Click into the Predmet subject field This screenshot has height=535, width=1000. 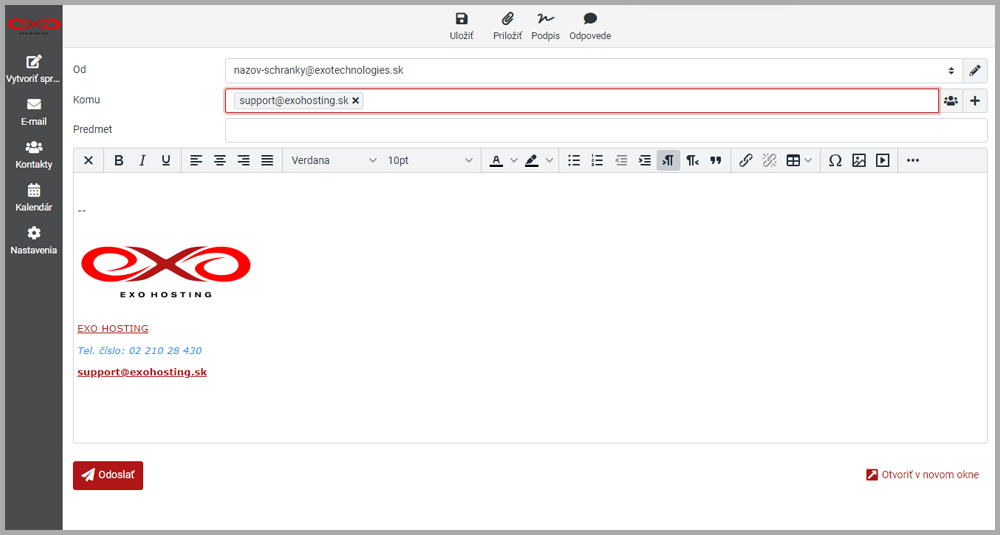605,130
